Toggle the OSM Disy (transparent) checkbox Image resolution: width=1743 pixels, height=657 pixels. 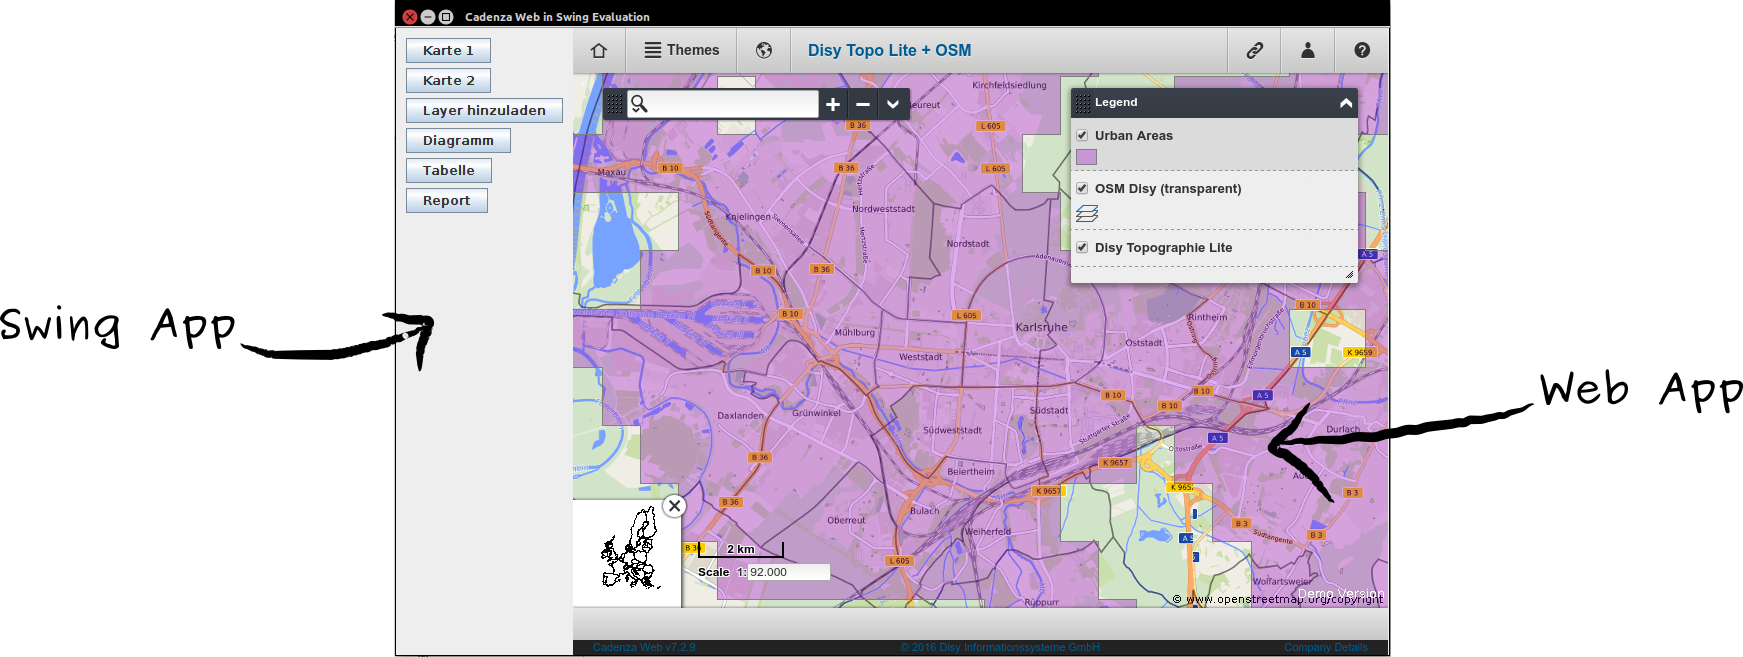pos(1082,188)
